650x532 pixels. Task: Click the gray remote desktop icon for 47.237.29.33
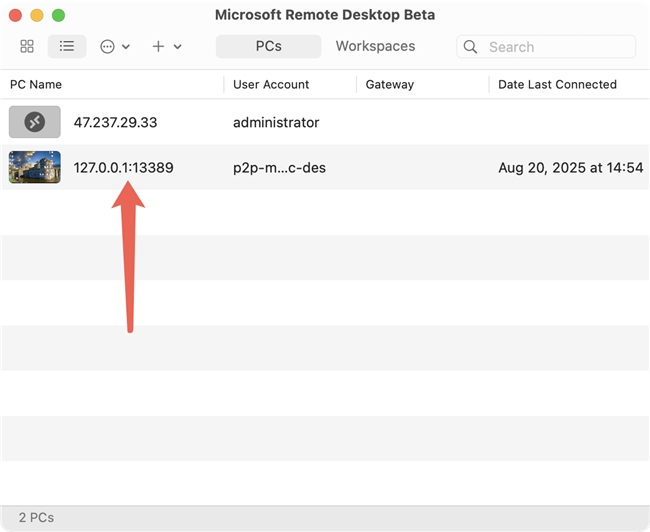point(35,122)
